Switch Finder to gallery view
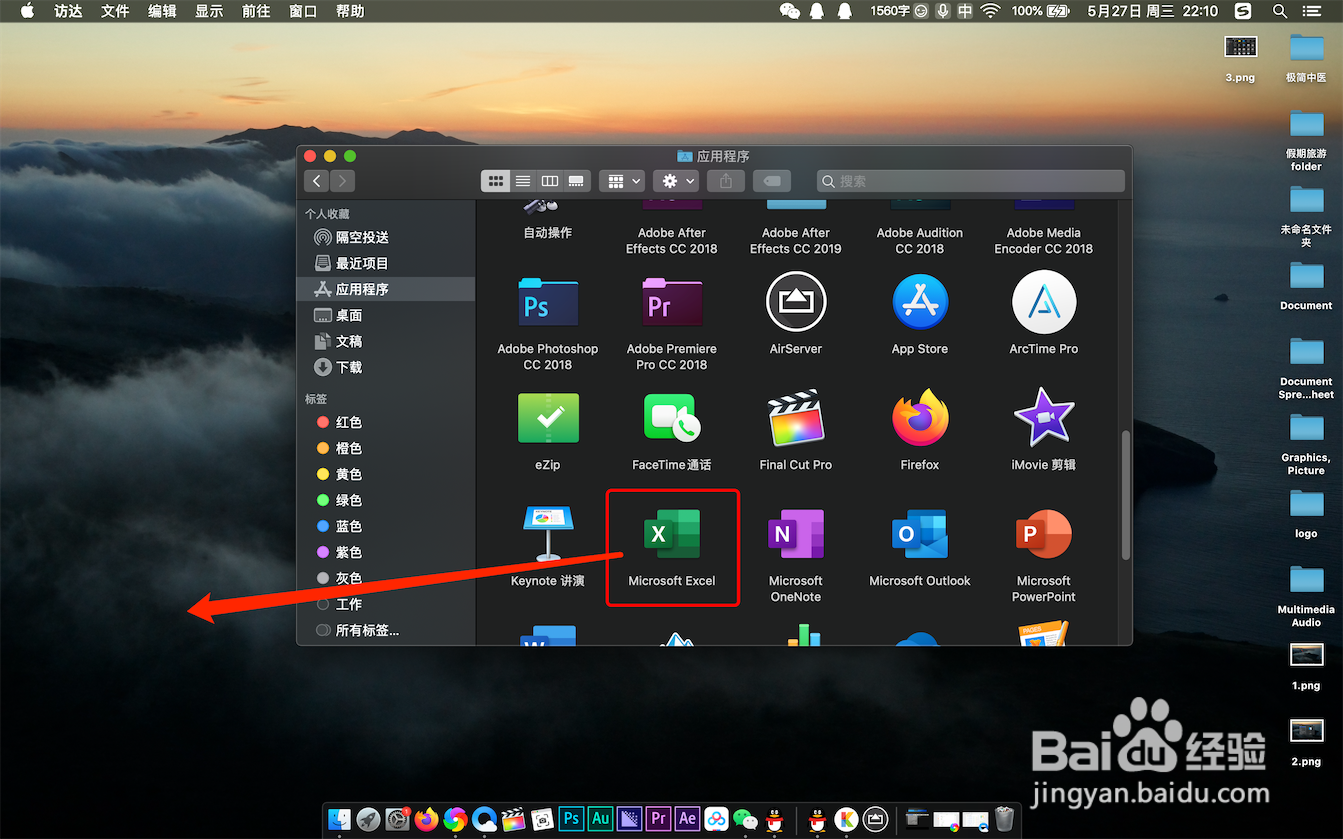 click(576, 181)
